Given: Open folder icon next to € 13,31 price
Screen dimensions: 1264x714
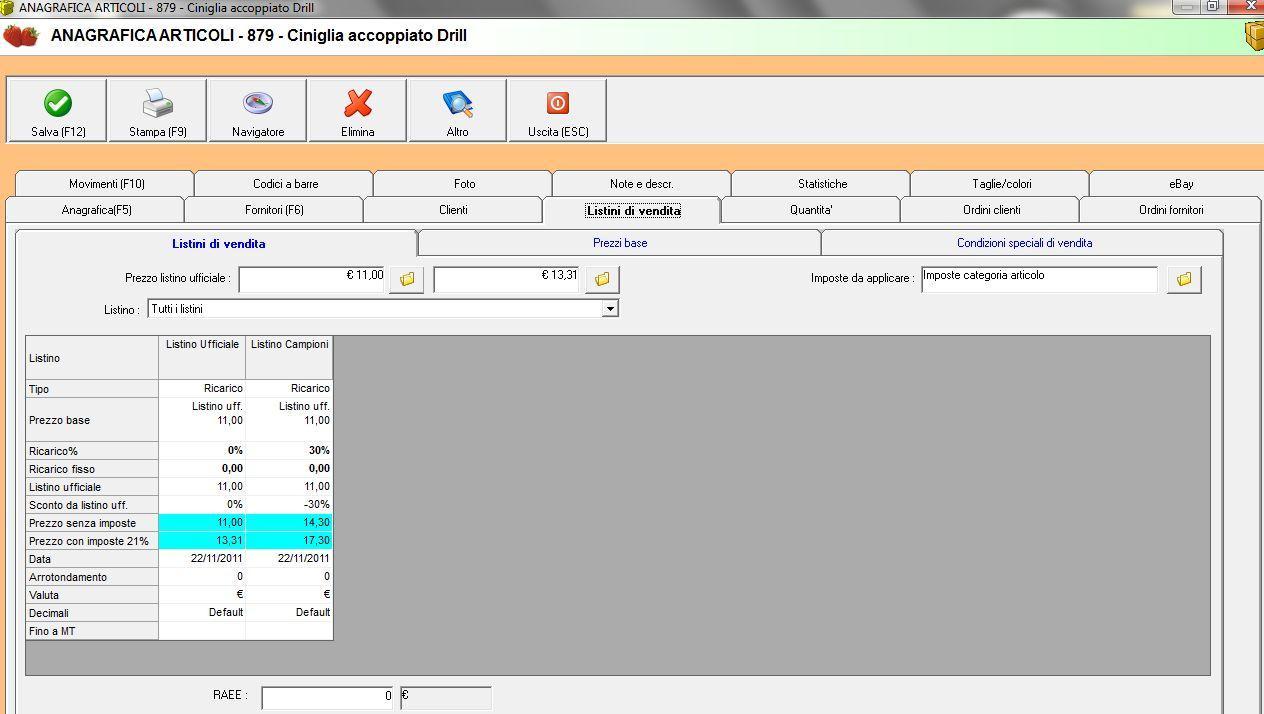Looking at the screenshot, I should click(601, 279).
